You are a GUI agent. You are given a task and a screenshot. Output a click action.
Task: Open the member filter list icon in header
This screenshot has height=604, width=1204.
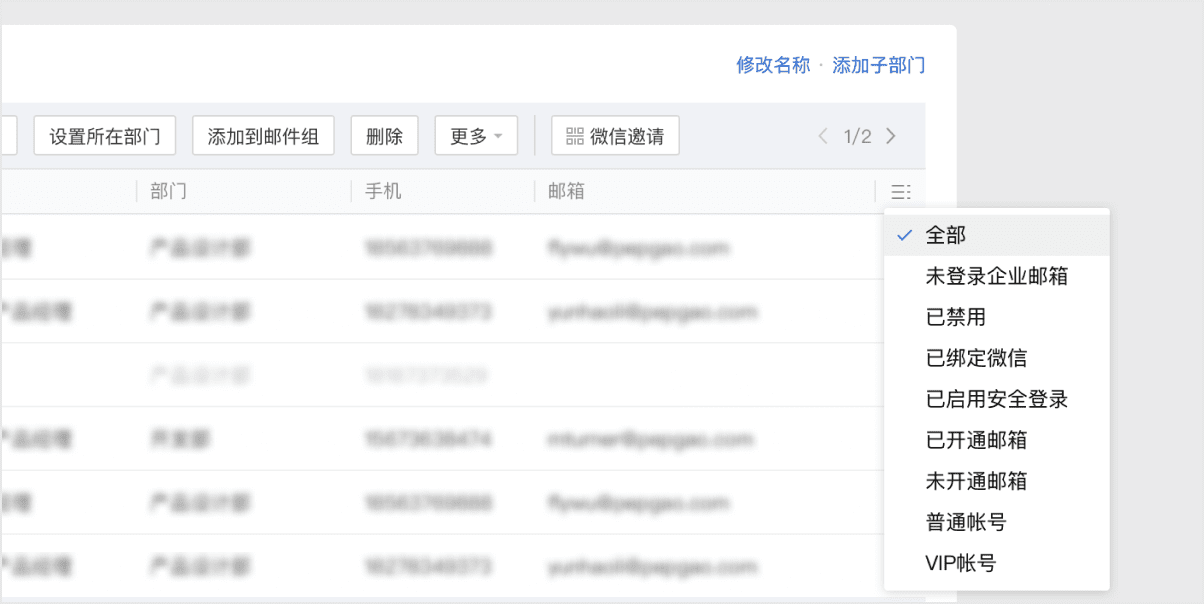901,191
